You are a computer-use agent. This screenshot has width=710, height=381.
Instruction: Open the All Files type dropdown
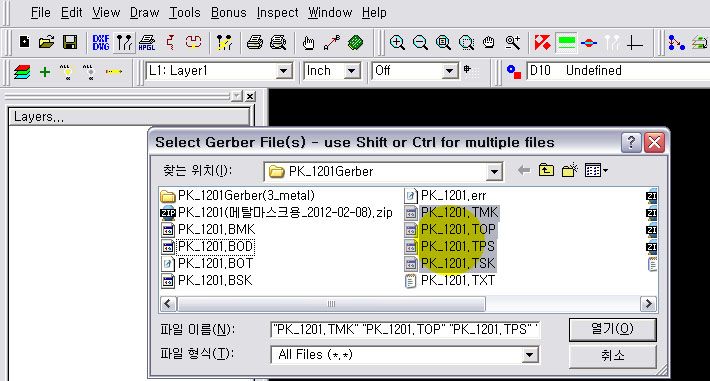pos(529,355)
